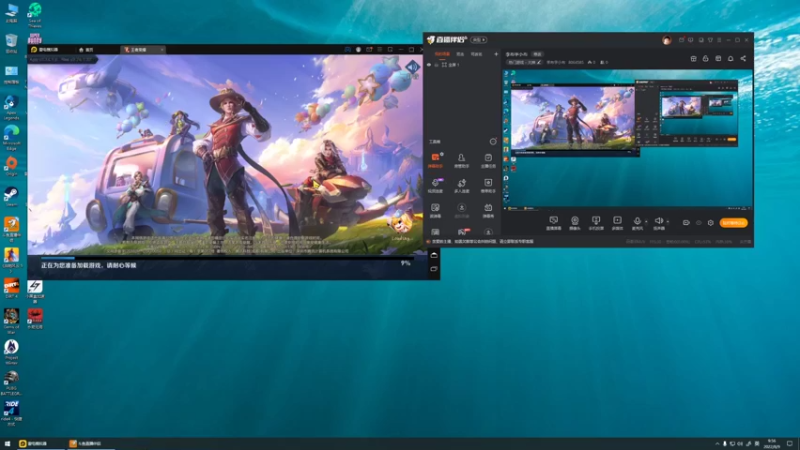This screenshot has height=450, width=800.
Task: Switch to the second scene tab
Action: click(460, 54)
